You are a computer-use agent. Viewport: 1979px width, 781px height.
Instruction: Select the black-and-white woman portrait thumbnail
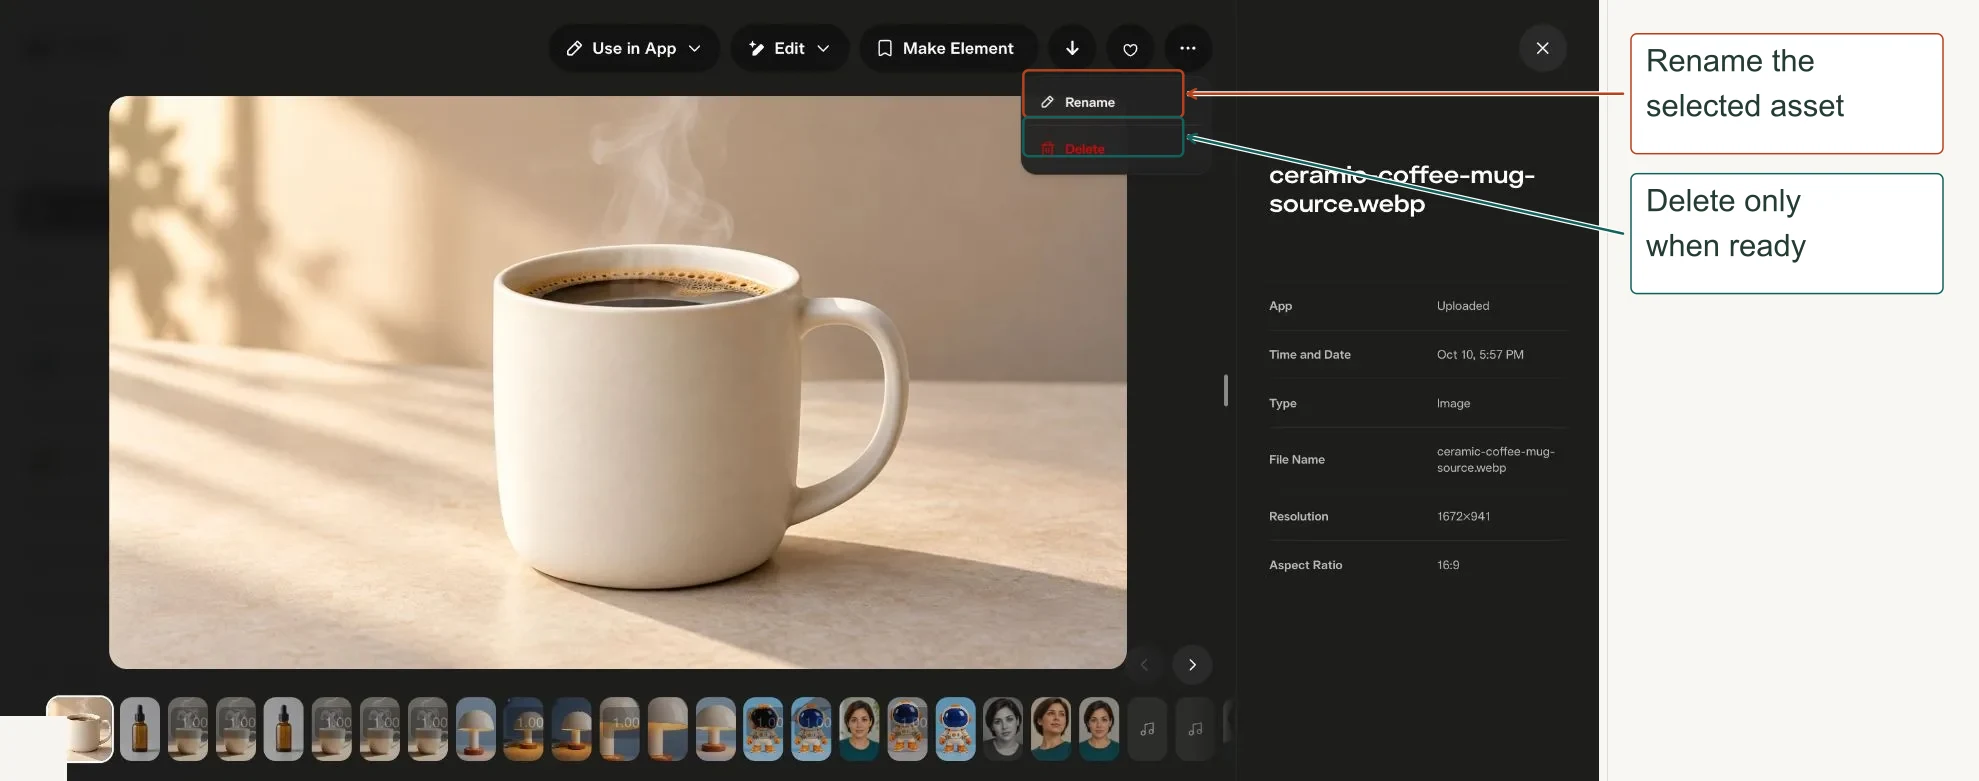click(x=1003, y=729)
